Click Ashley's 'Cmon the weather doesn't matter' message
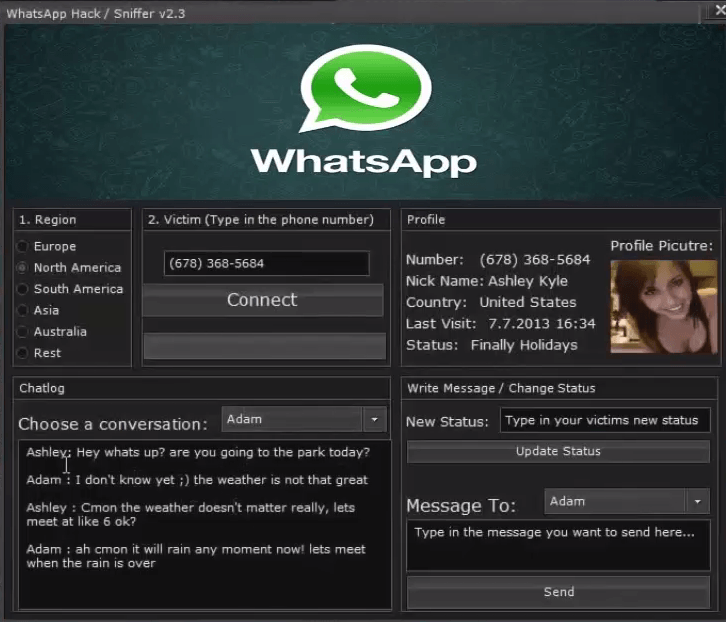The height and width of the screenshot is (622, 726). point(191,514)
